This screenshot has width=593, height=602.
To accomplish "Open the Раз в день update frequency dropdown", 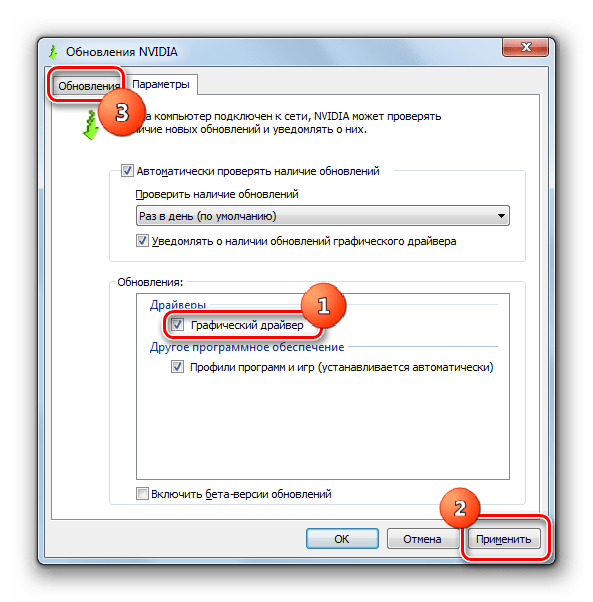I will 323,216.
